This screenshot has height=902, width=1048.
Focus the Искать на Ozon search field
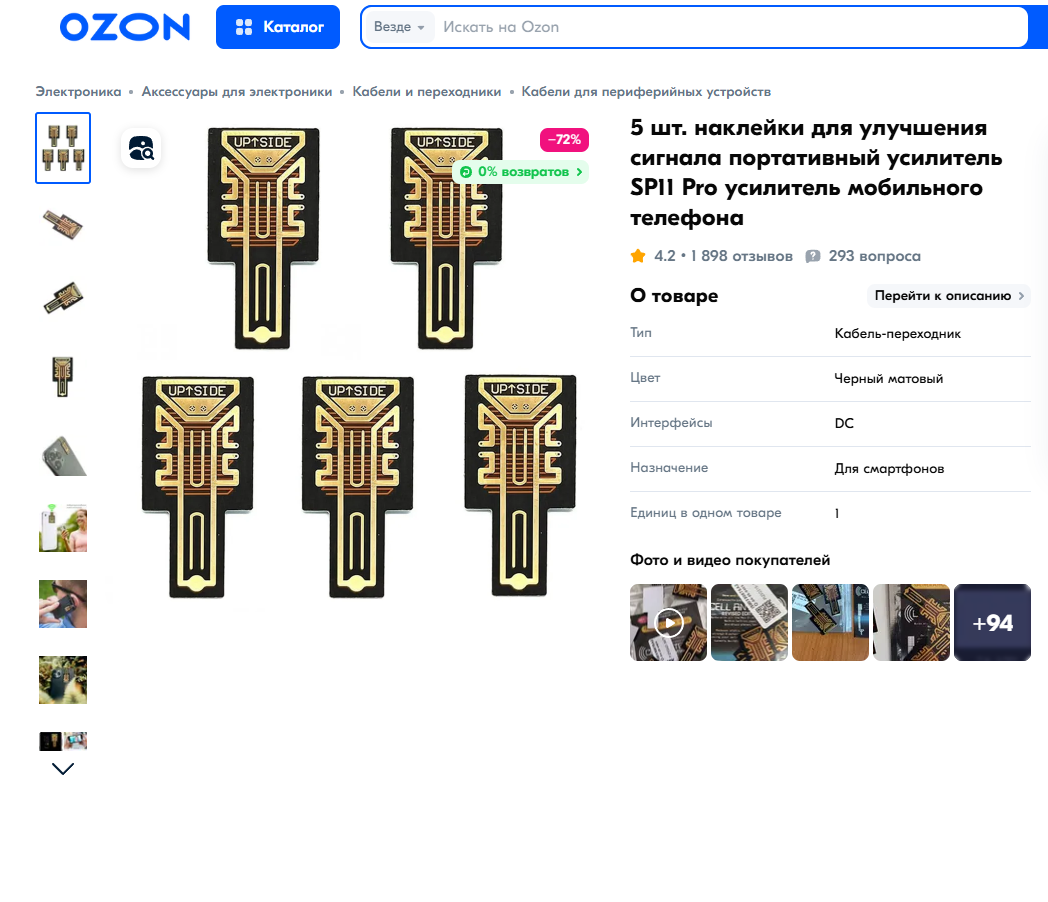729,27
